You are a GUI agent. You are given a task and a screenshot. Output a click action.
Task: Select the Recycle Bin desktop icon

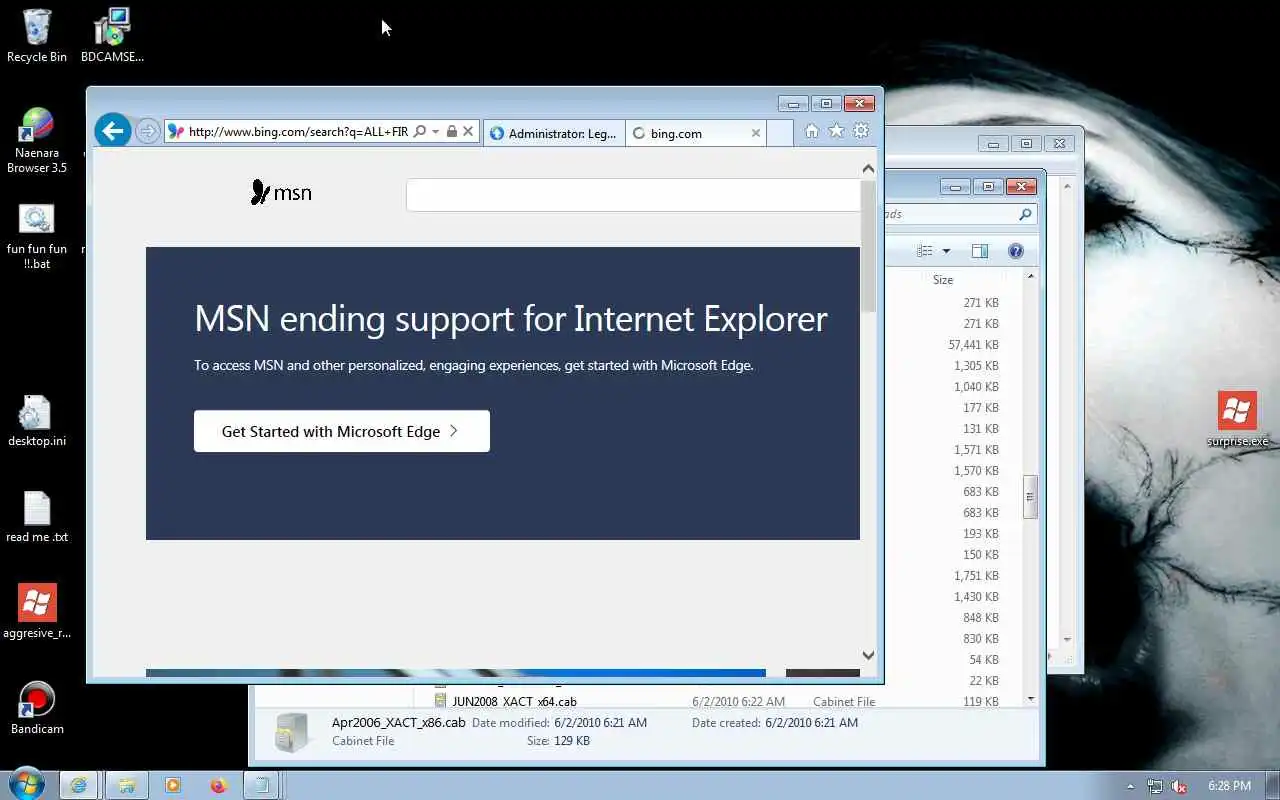click(37, 36)
